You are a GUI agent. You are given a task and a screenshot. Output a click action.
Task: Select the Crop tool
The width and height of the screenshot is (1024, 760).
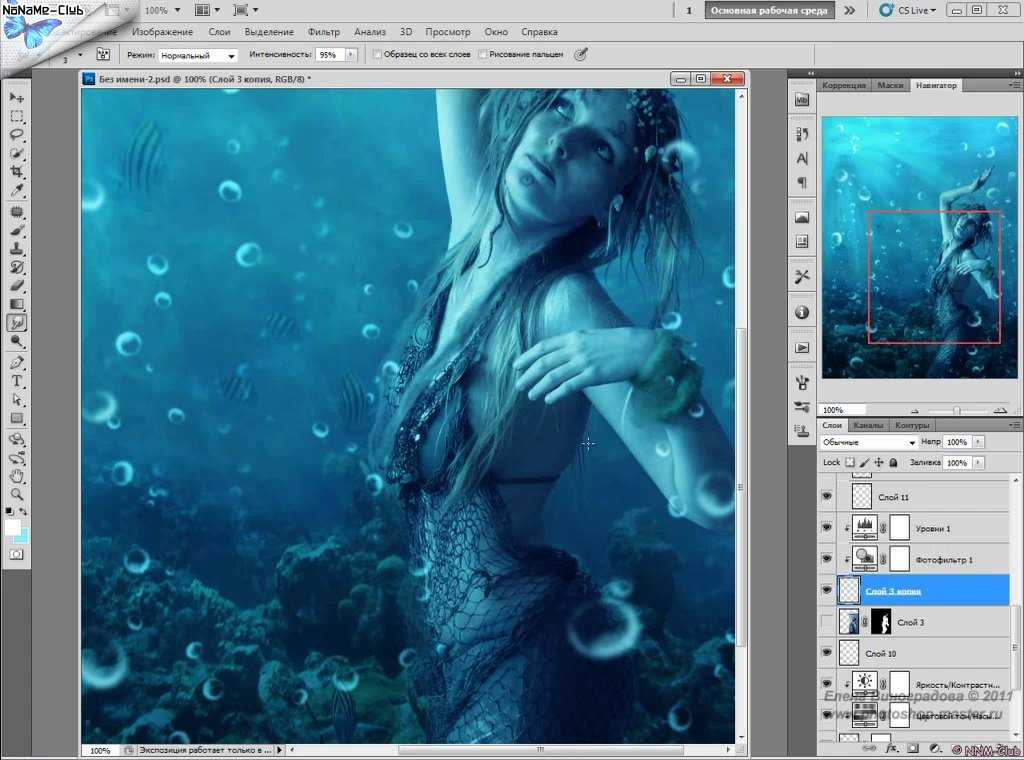click(x=16, y=172)
